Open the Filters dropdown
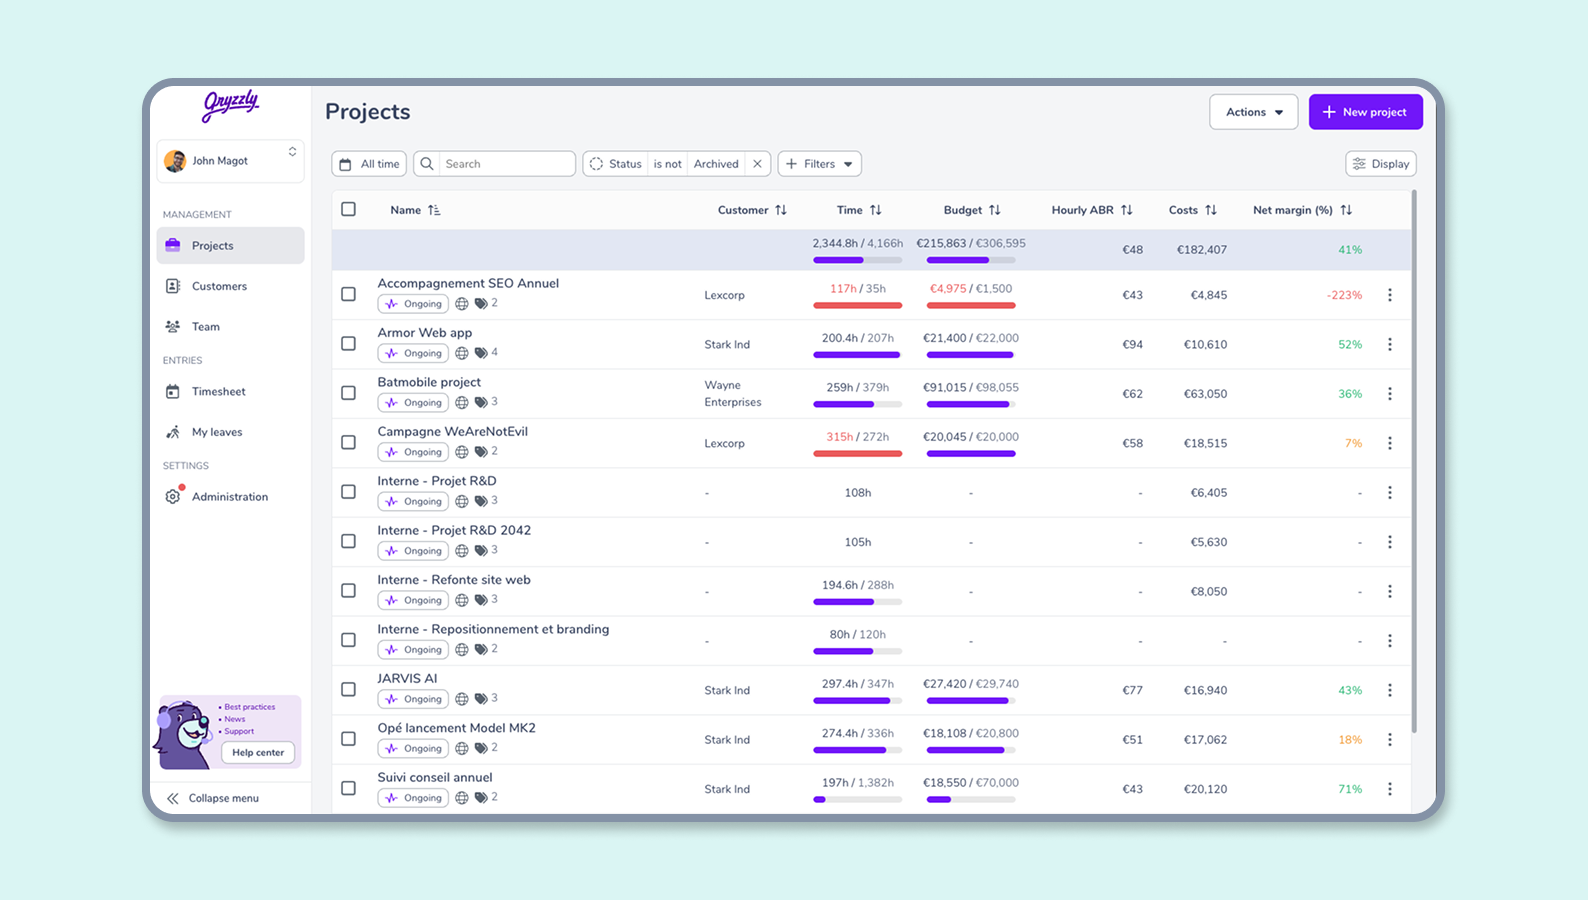This screenshot has width=1588, height=900. click(x=819, y=164)
